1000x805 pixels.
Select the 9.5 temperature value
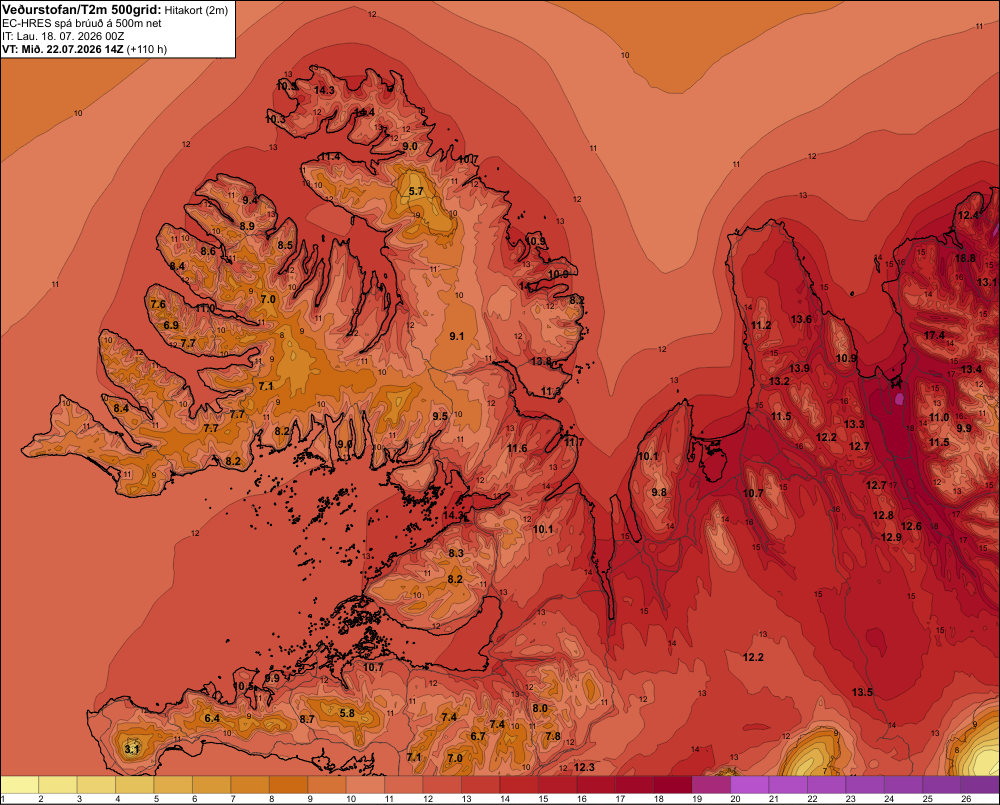[440, 417]
